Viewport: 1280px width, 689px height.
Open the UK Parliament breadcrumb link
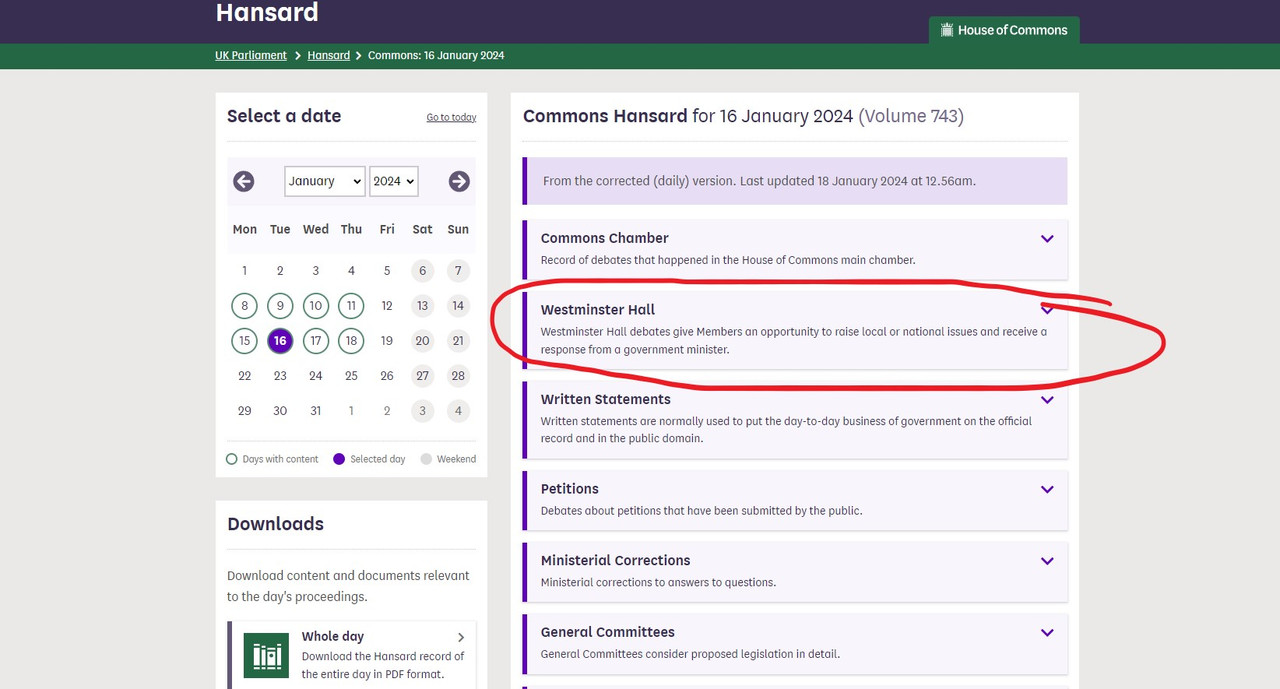point(251,55)
